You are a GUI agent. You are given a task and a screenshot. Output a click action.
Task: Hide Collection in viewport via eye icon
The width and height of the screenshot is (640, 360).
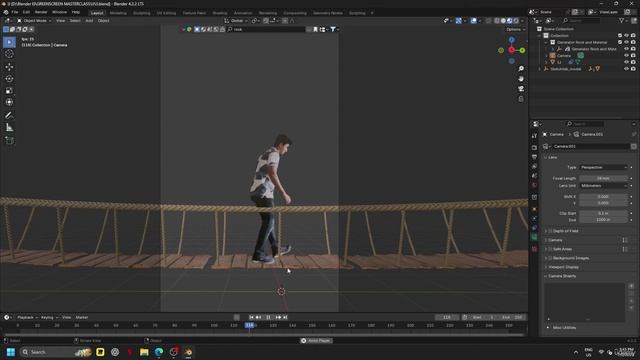627,36
